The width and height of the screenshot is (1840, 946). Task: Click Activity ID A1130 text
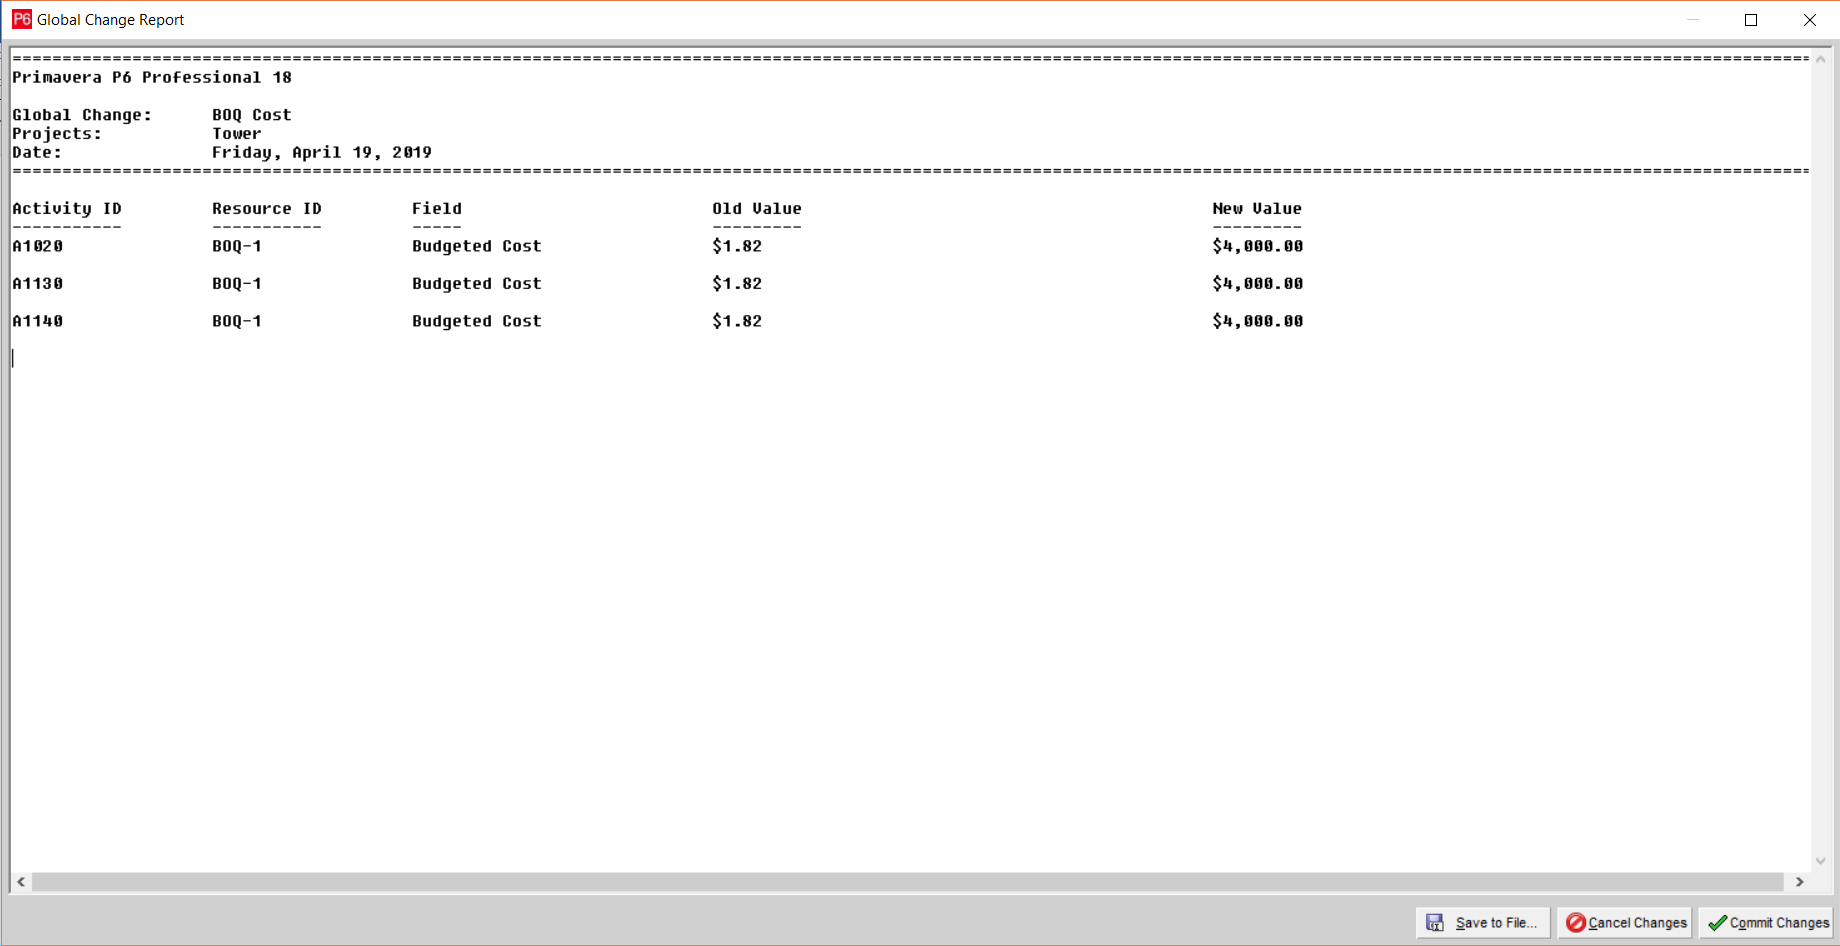[37, 284]
